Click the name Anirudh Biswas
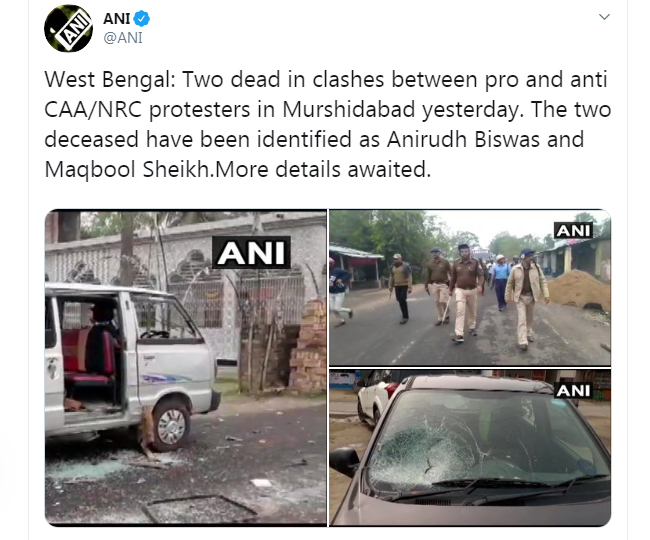 [x=463, y=140]
